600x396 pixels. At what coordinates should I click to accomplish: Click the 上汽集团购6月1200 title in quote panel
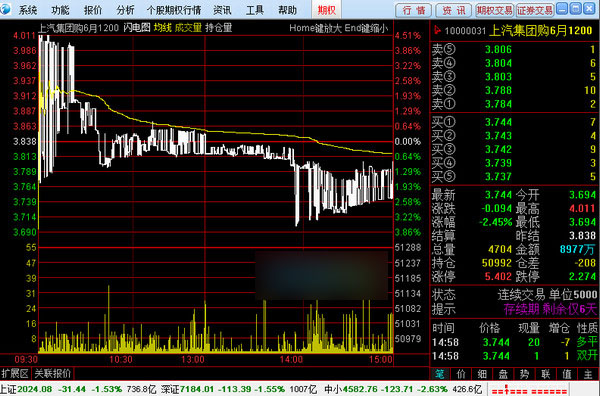pyautogui.click(x=541, y=30)
